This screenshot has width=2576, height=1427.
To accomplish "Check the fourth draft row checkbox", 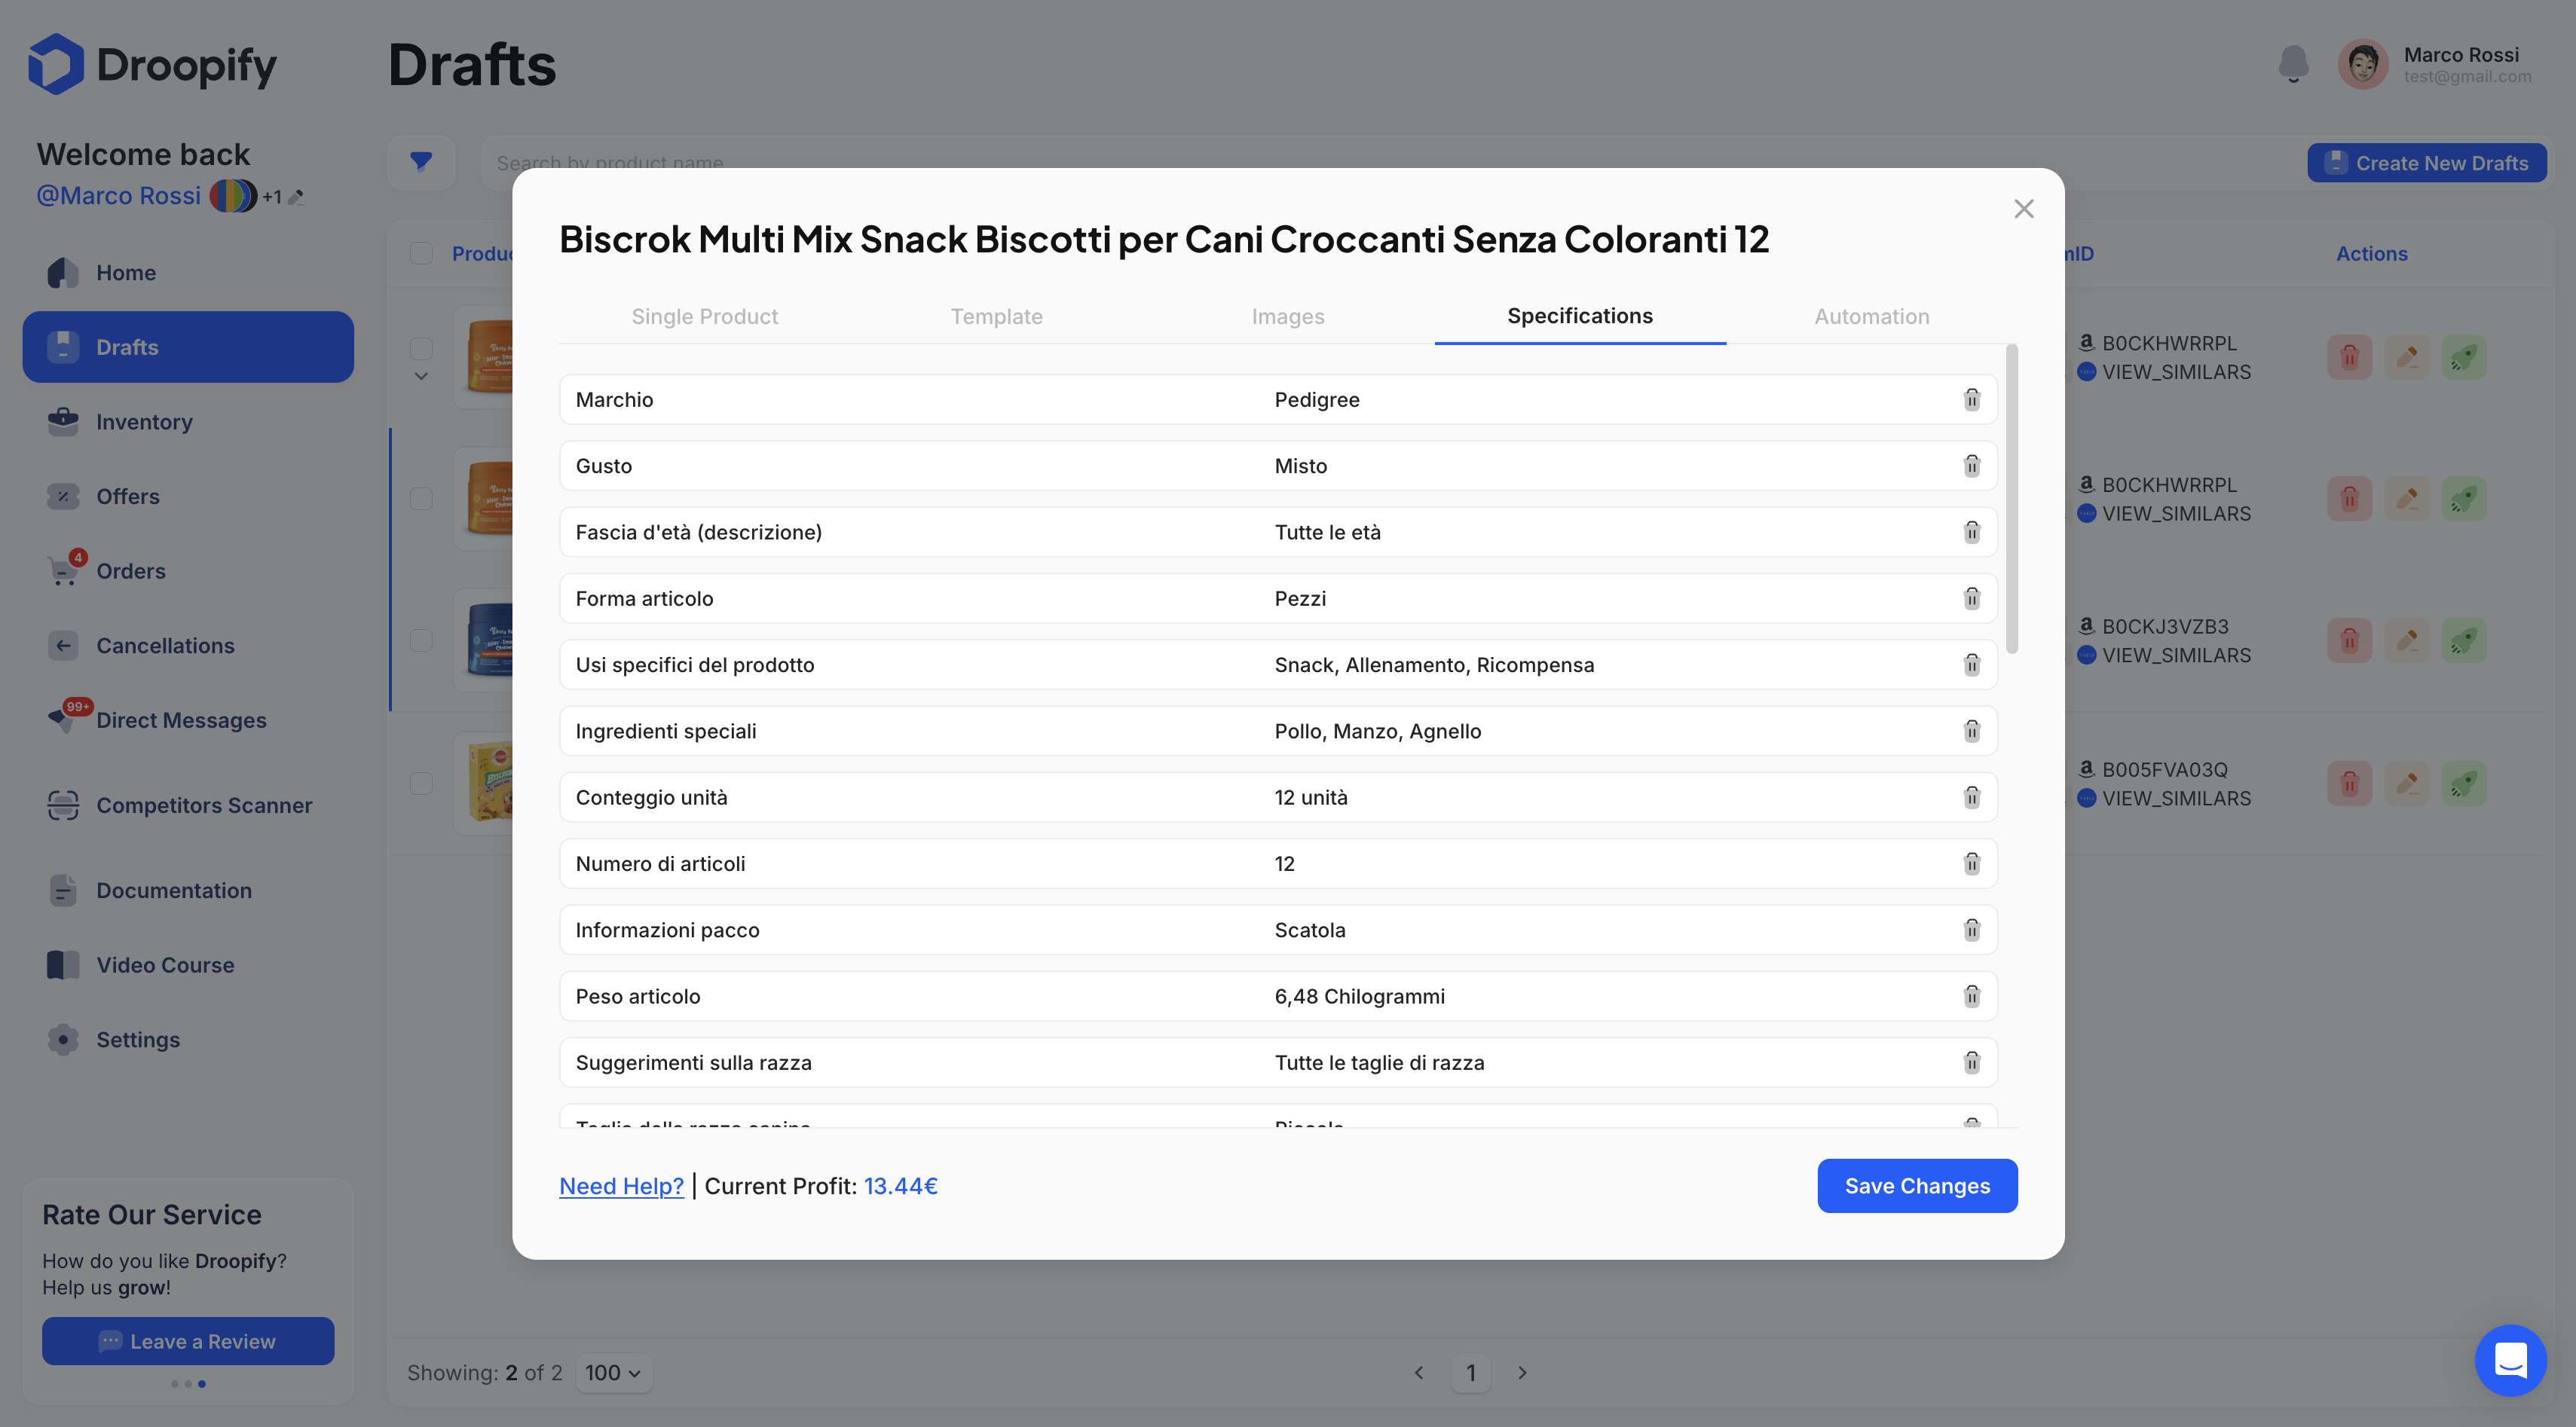I will coord(421,783).
